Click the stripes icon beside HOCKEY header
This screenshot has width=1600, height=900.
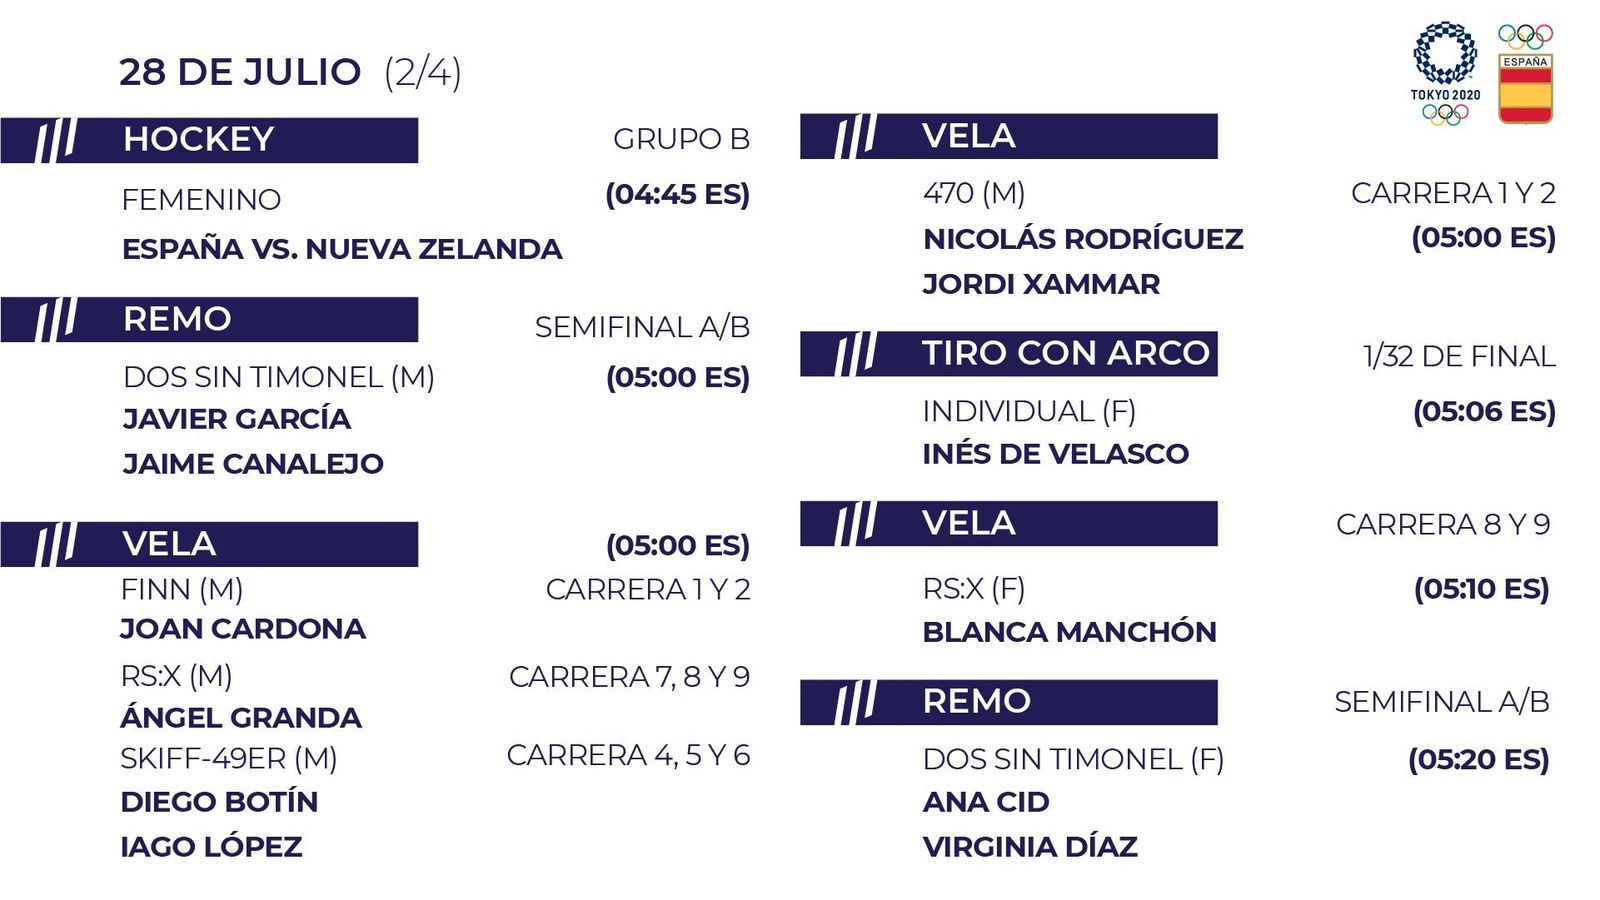coord(55,140)
